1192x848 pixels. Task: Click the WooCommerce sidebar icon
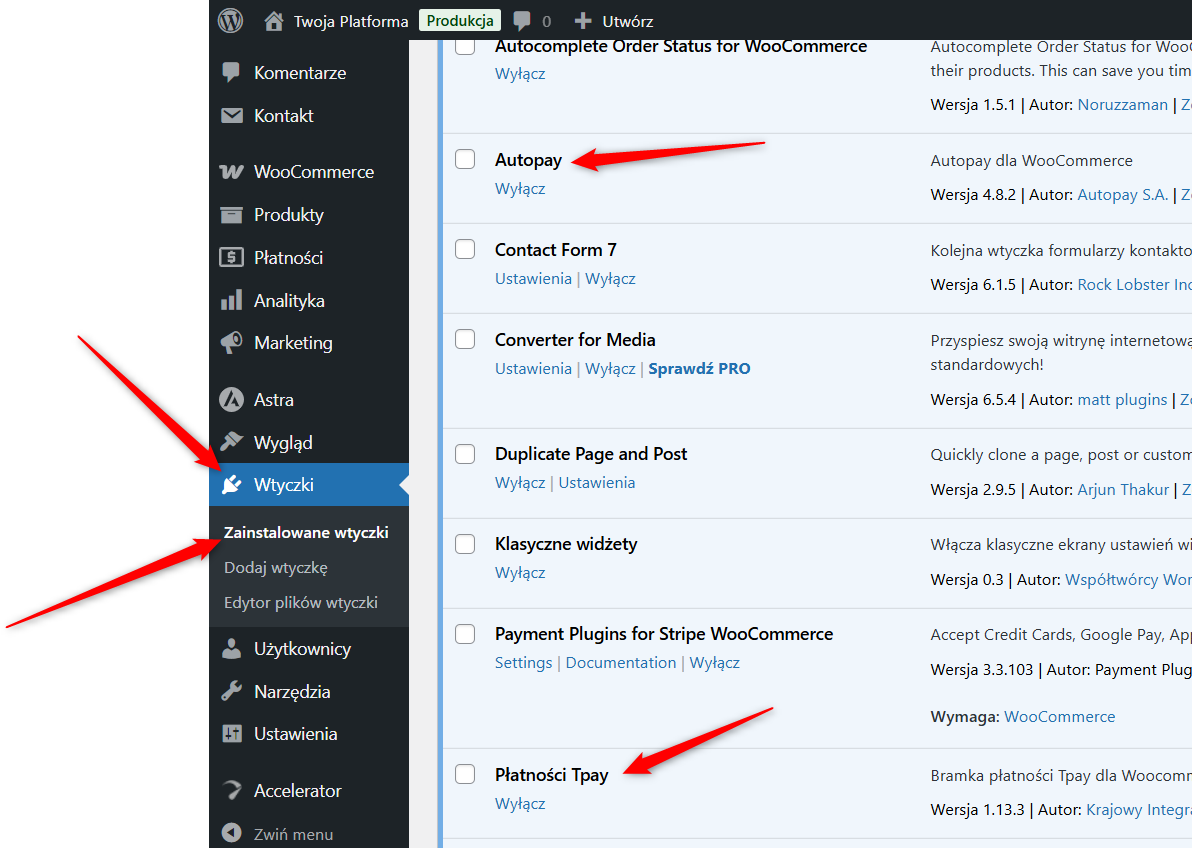(231, 172)
